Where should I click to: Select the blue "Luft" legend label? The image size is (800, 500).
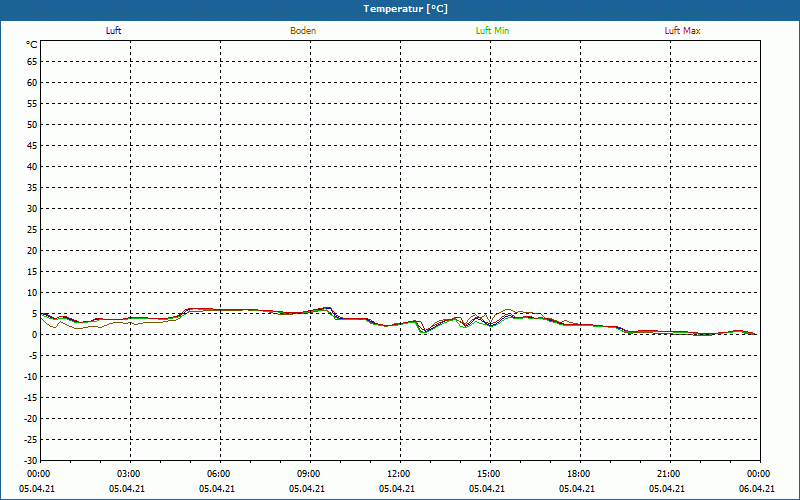click(x=113, y=31)
